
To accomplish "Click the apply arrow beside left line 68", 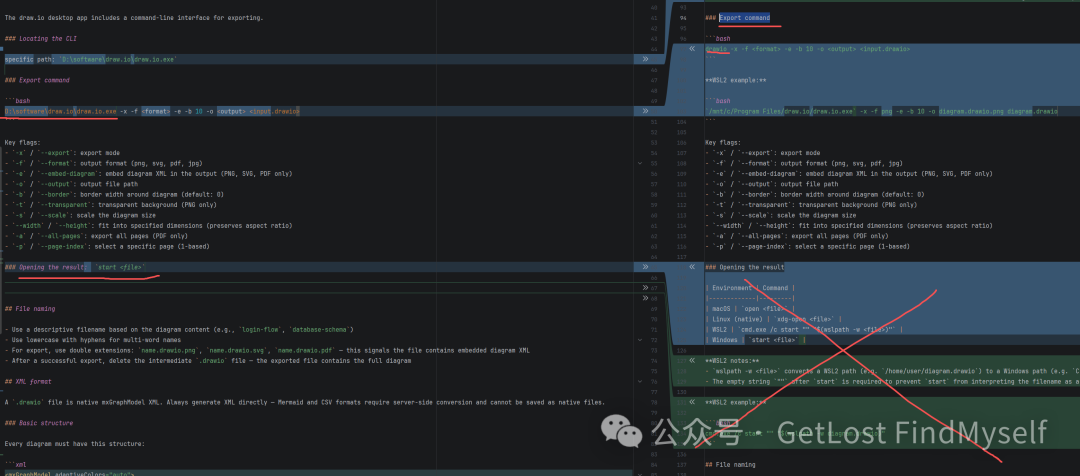I will (x=645, y=298).
